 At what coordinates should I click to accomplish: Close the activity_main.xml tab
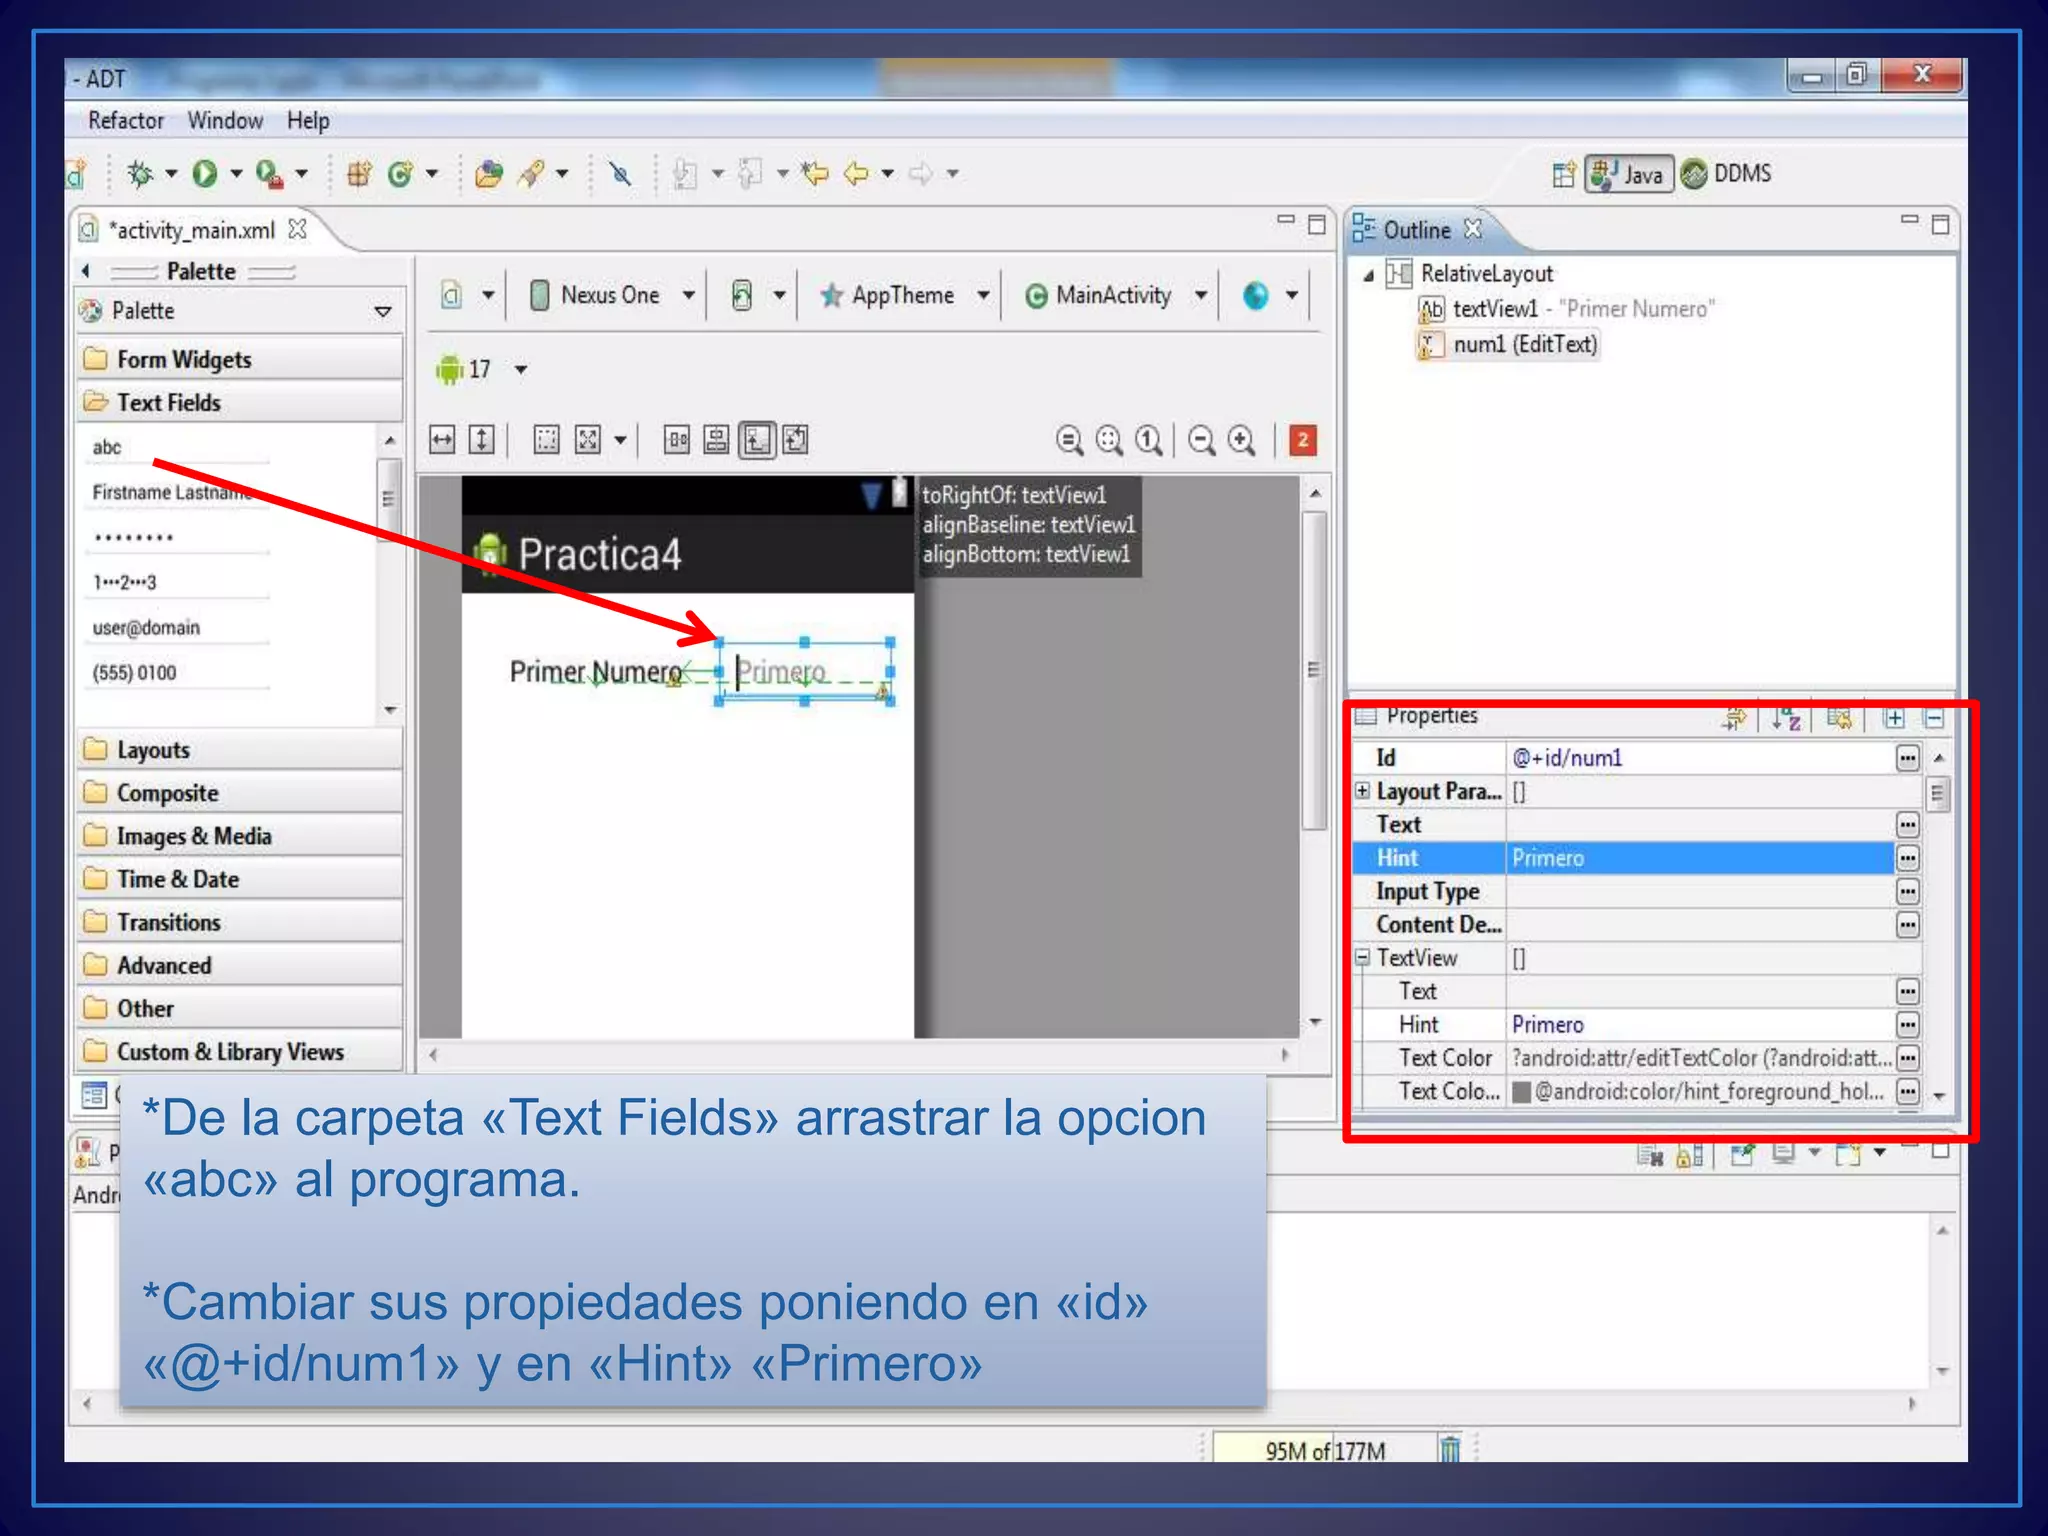[x=298, y=229]
